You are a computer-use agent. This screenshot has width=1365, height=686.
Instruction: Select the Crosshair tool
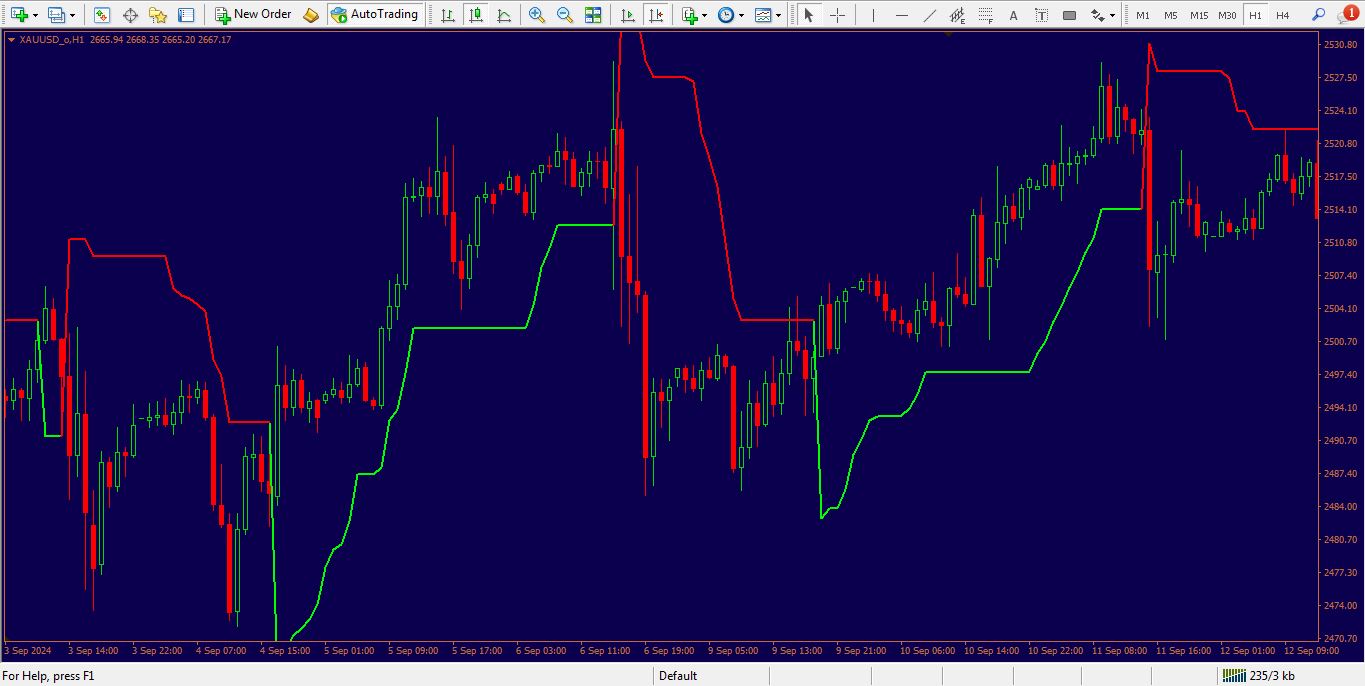click(x=838, y=15)
